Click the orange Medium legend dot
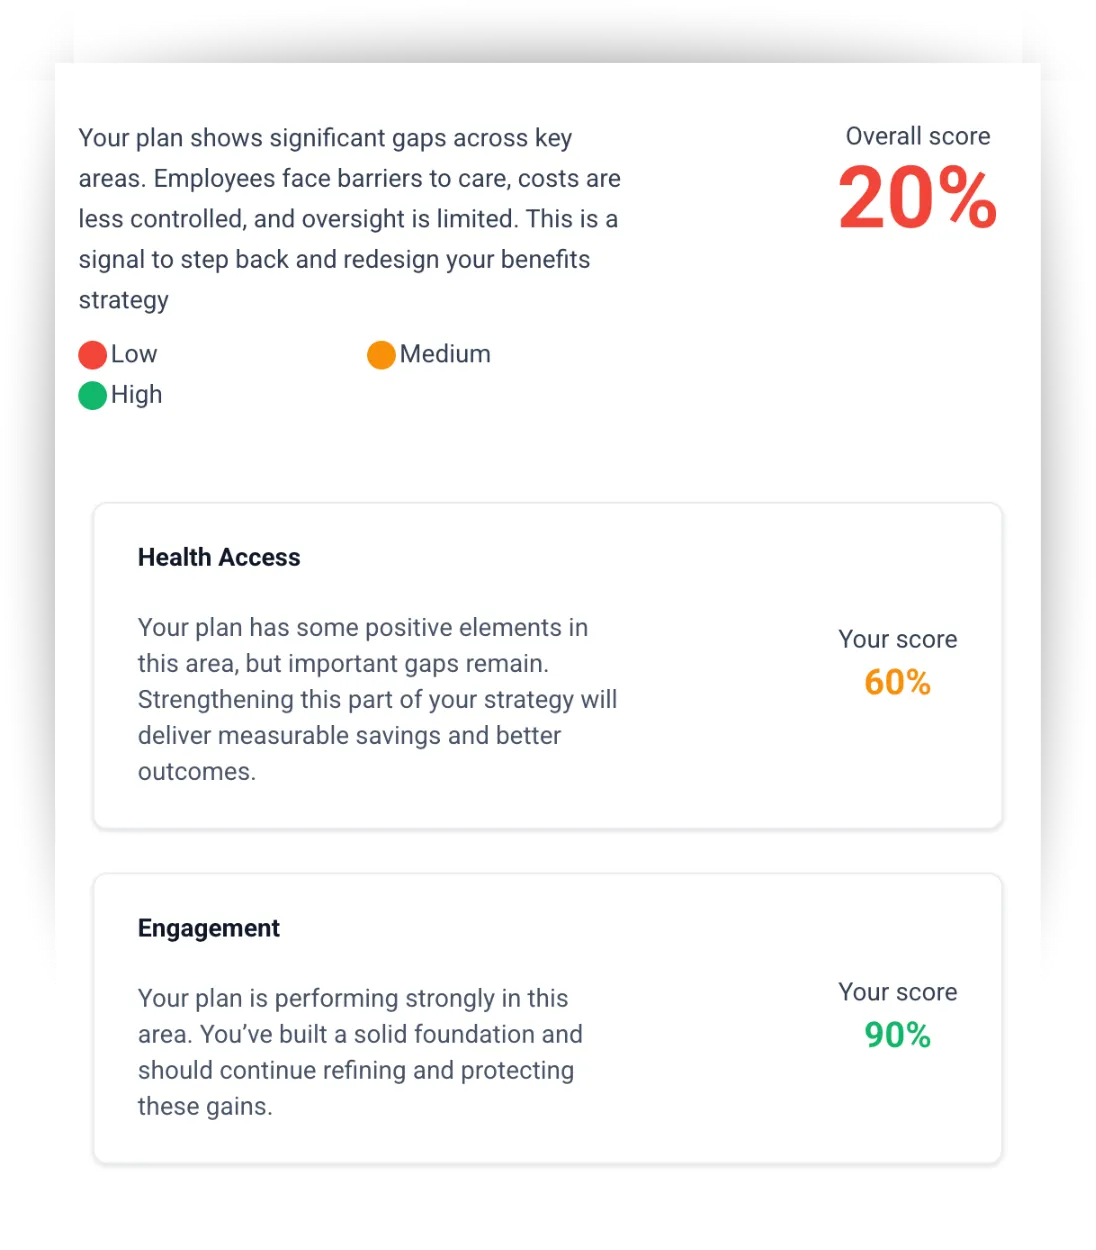 pyautogui.click(x=381, y=355)
